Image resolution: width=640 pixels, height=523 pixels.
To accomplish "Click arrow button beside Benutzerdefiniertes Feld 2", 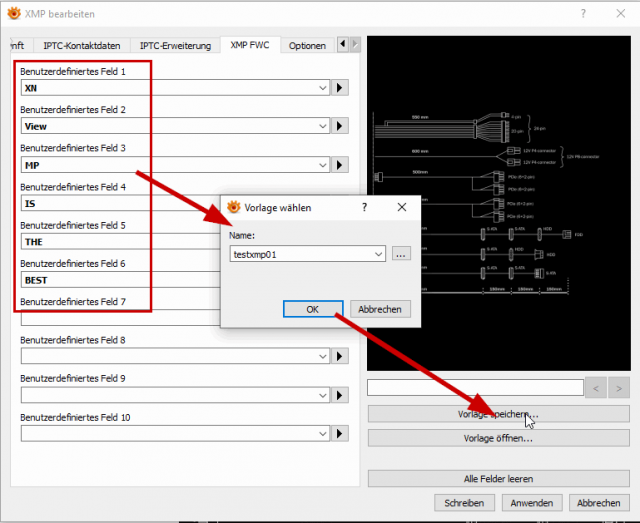I will tap(340, 126).
